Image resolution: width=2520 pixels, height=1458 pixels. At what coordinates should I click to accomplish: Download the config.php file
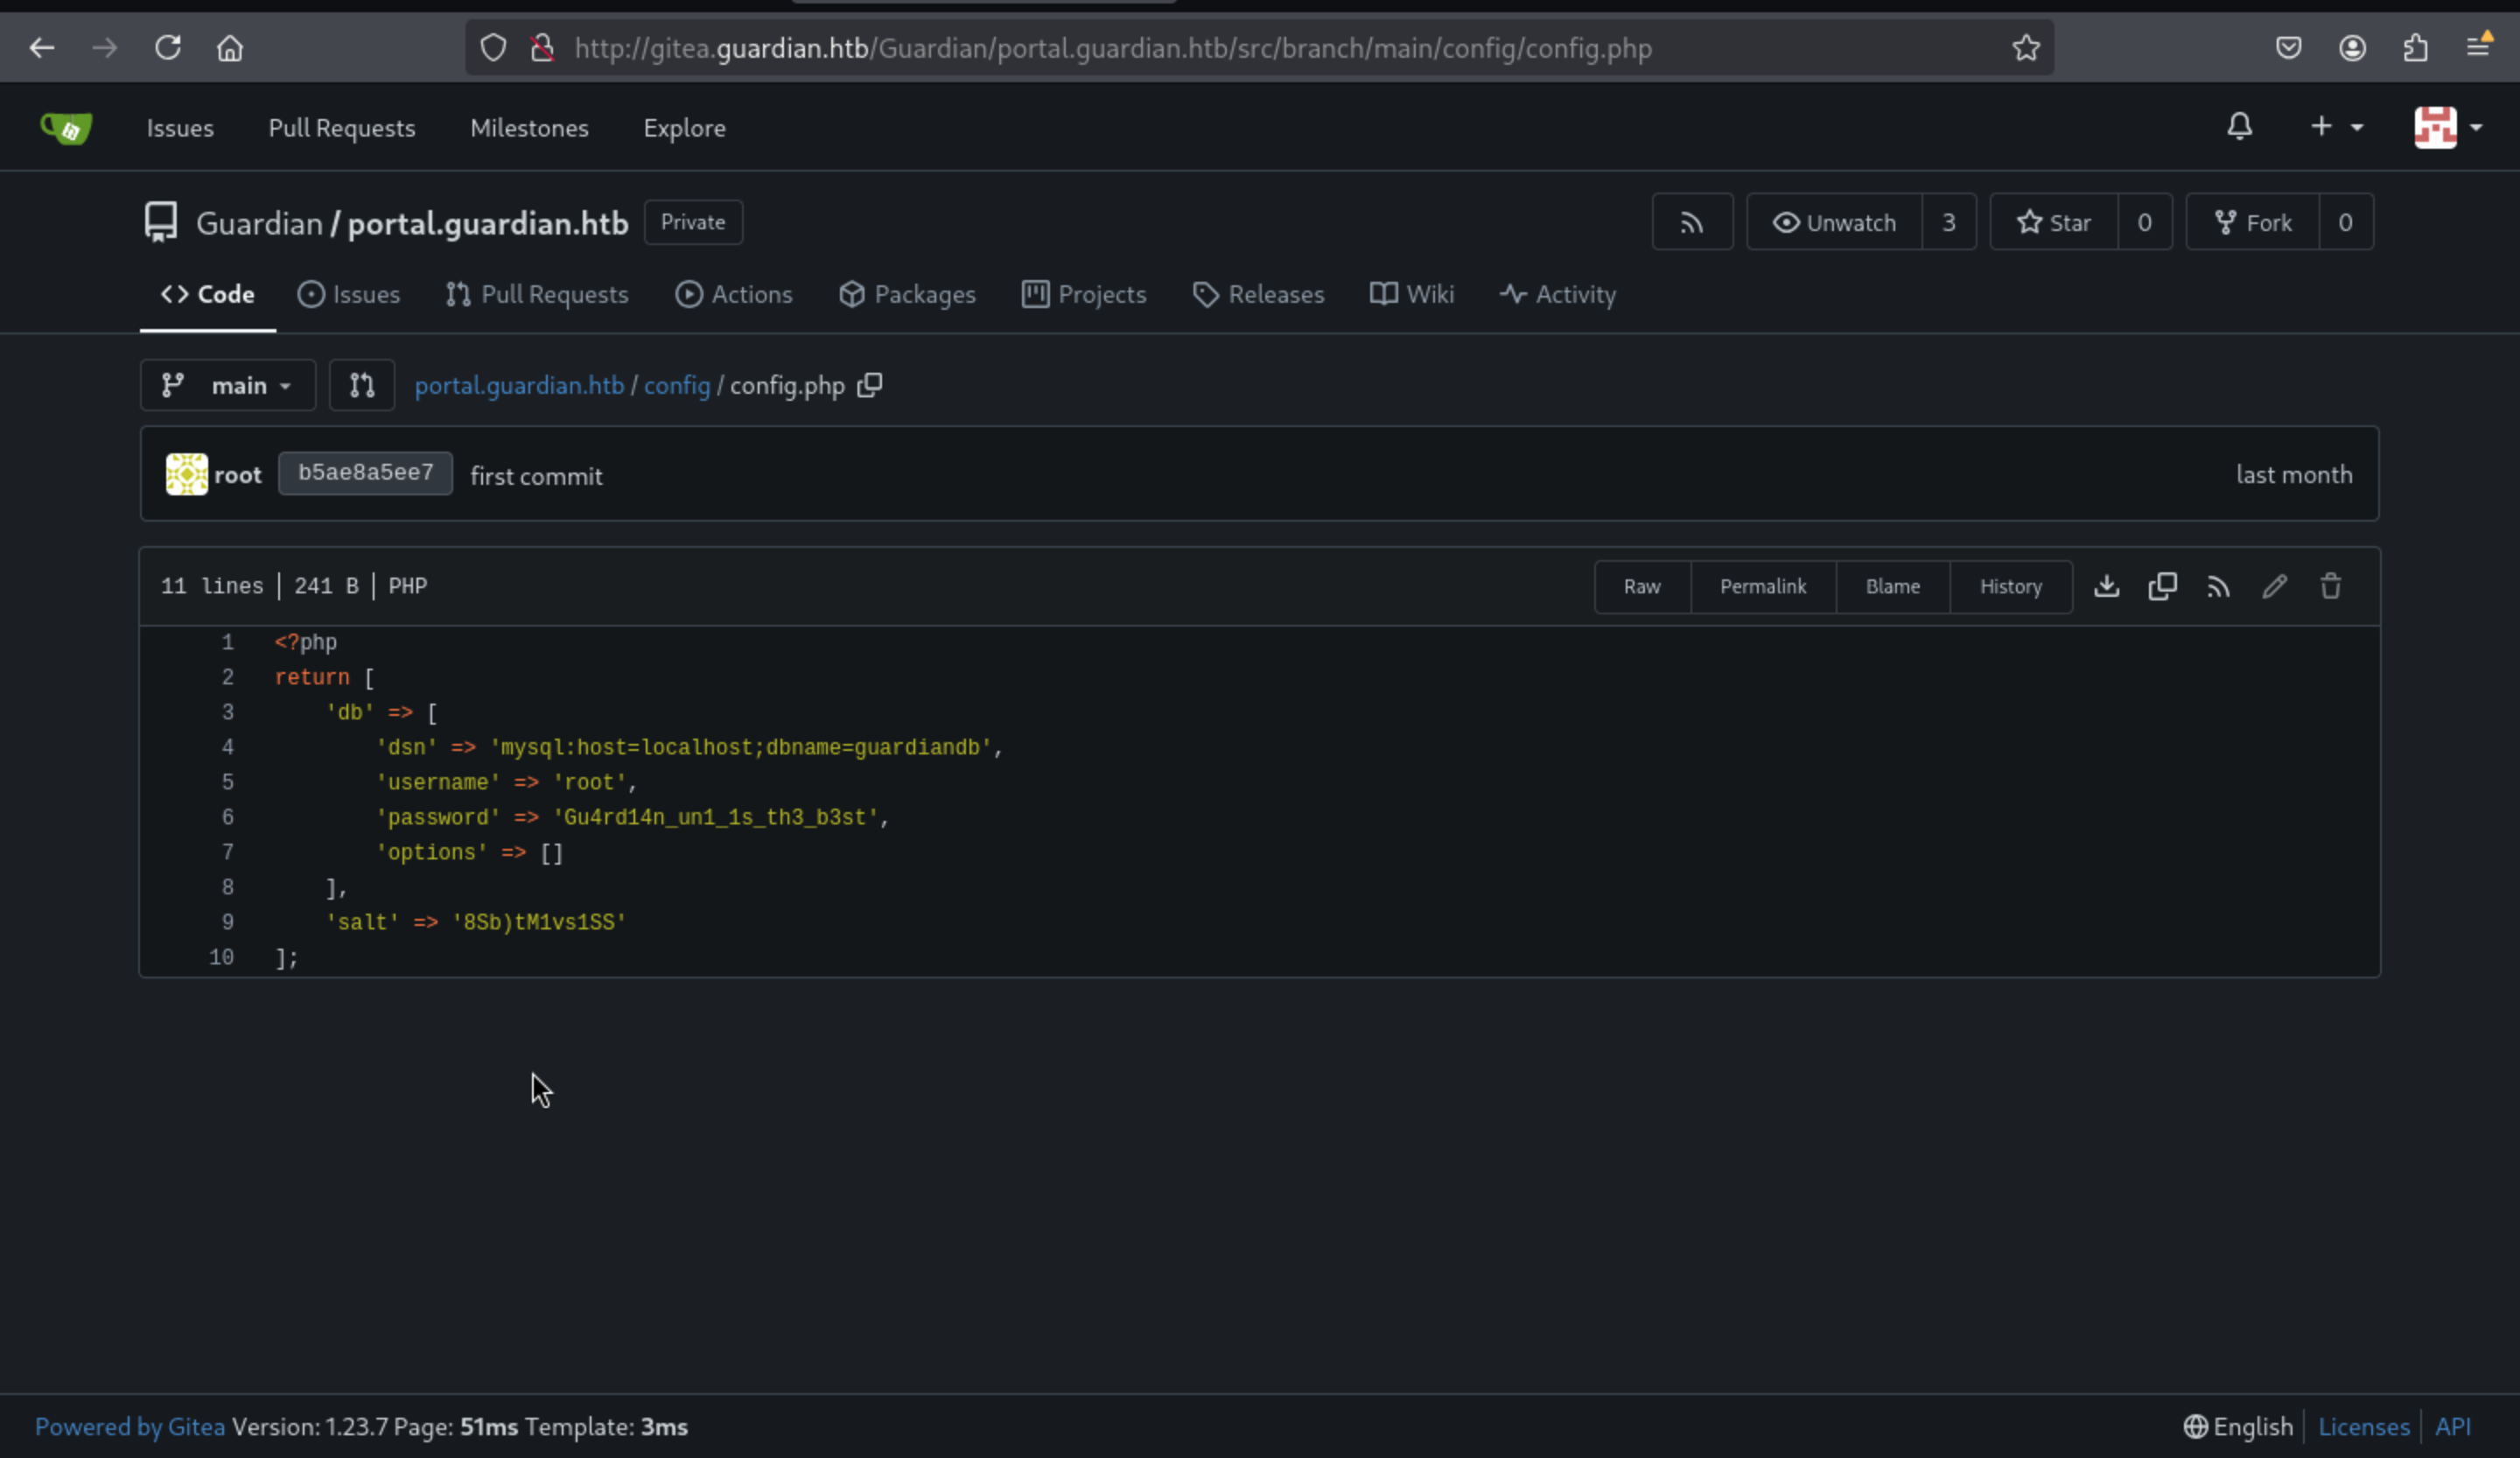click(x=2106, y=586)
